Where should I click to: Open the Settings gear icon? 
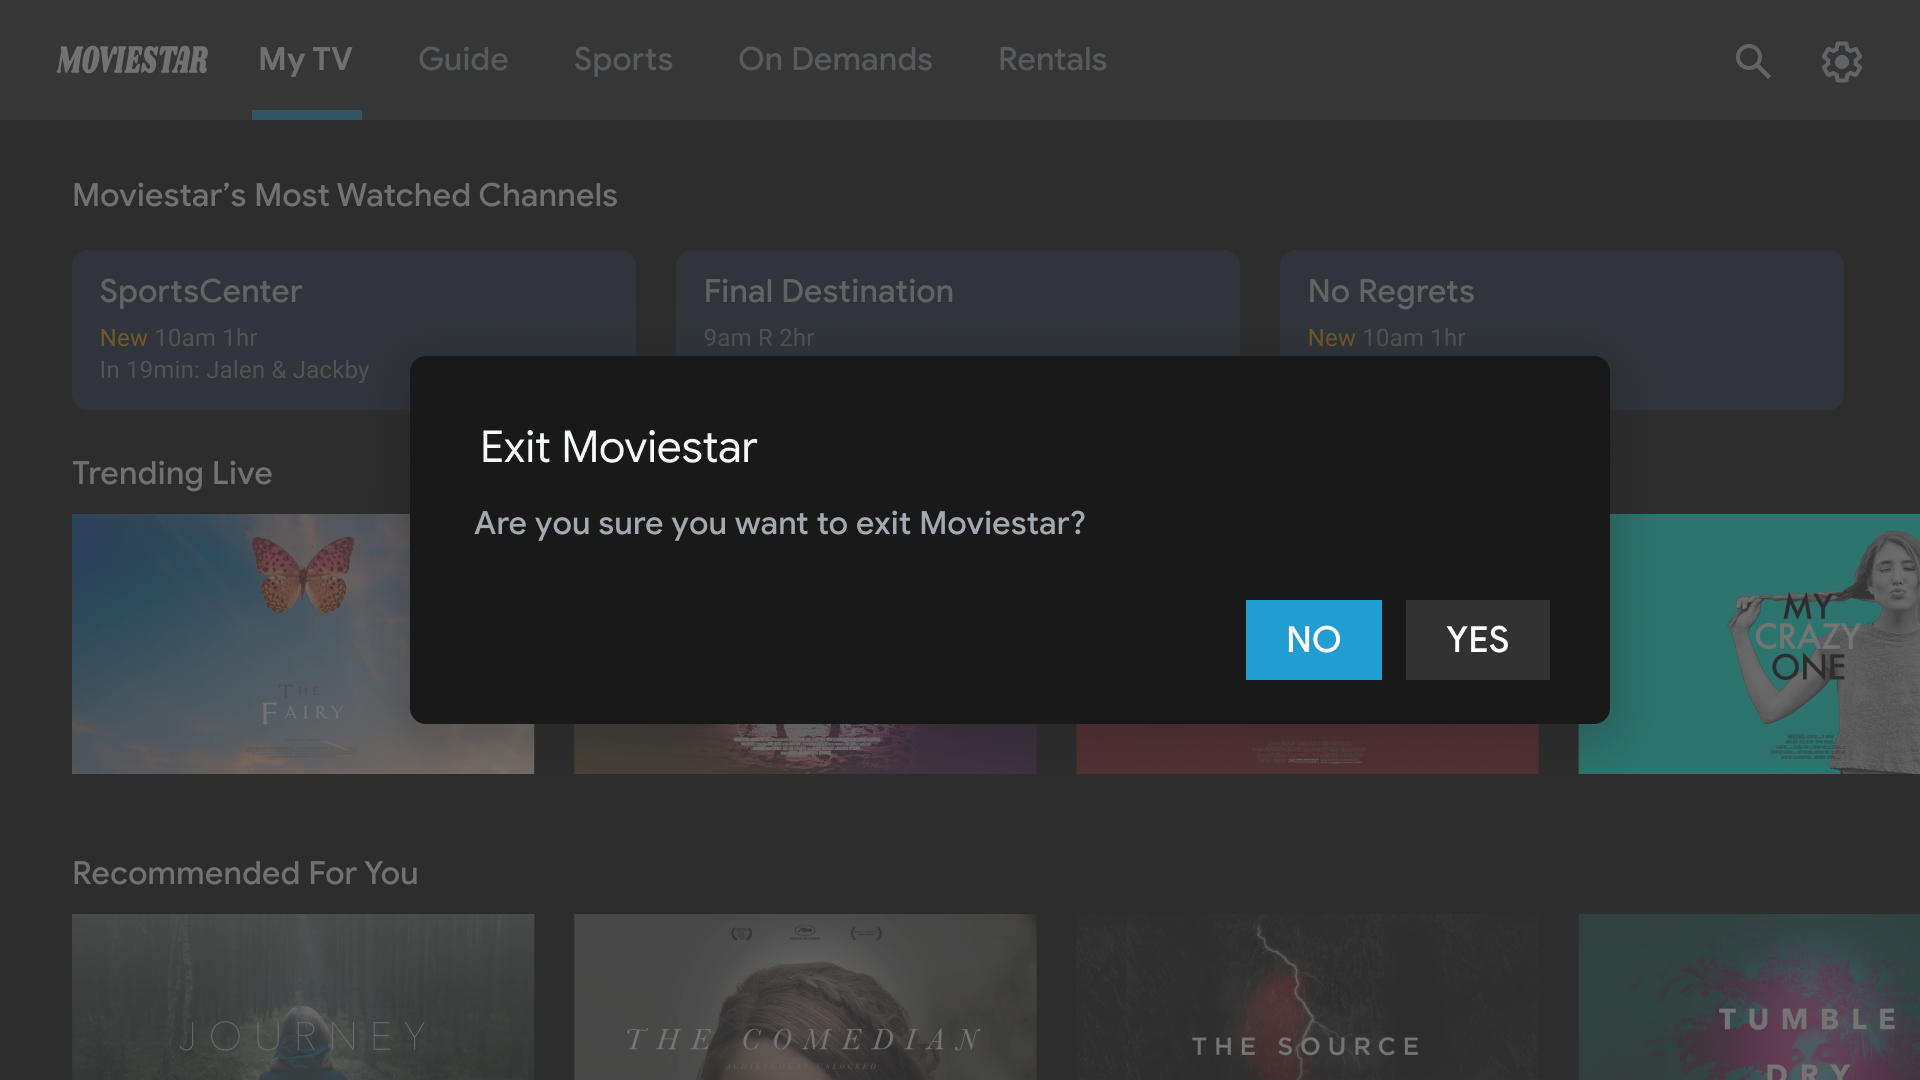click(x=1842, y=62)
